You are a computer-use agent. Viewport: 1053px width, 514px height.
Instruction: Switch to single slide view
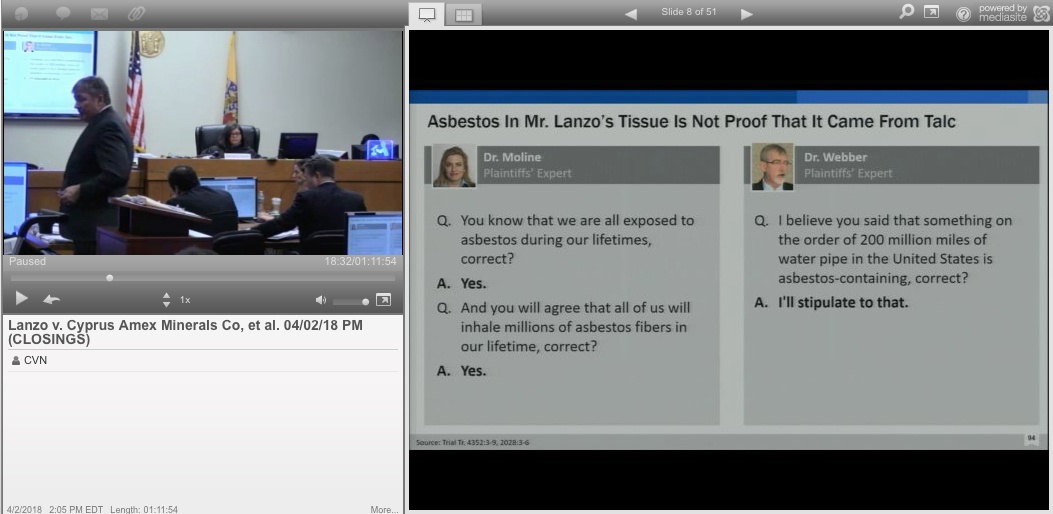[x=427, y=14]
